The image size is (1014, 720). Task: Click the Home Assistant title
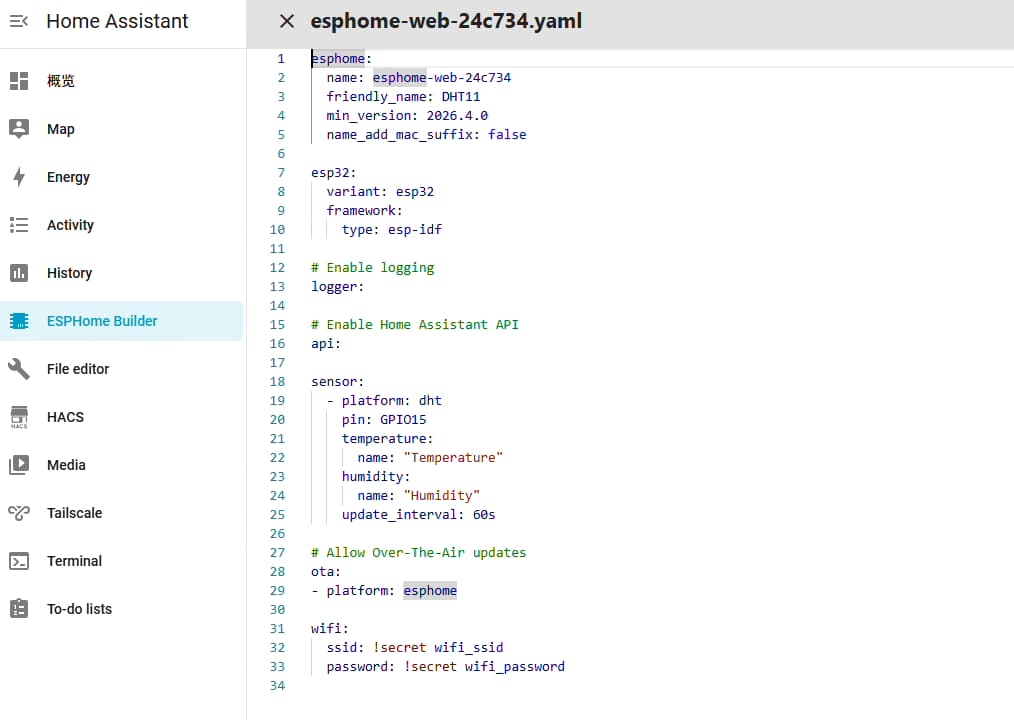coord(117,21)
